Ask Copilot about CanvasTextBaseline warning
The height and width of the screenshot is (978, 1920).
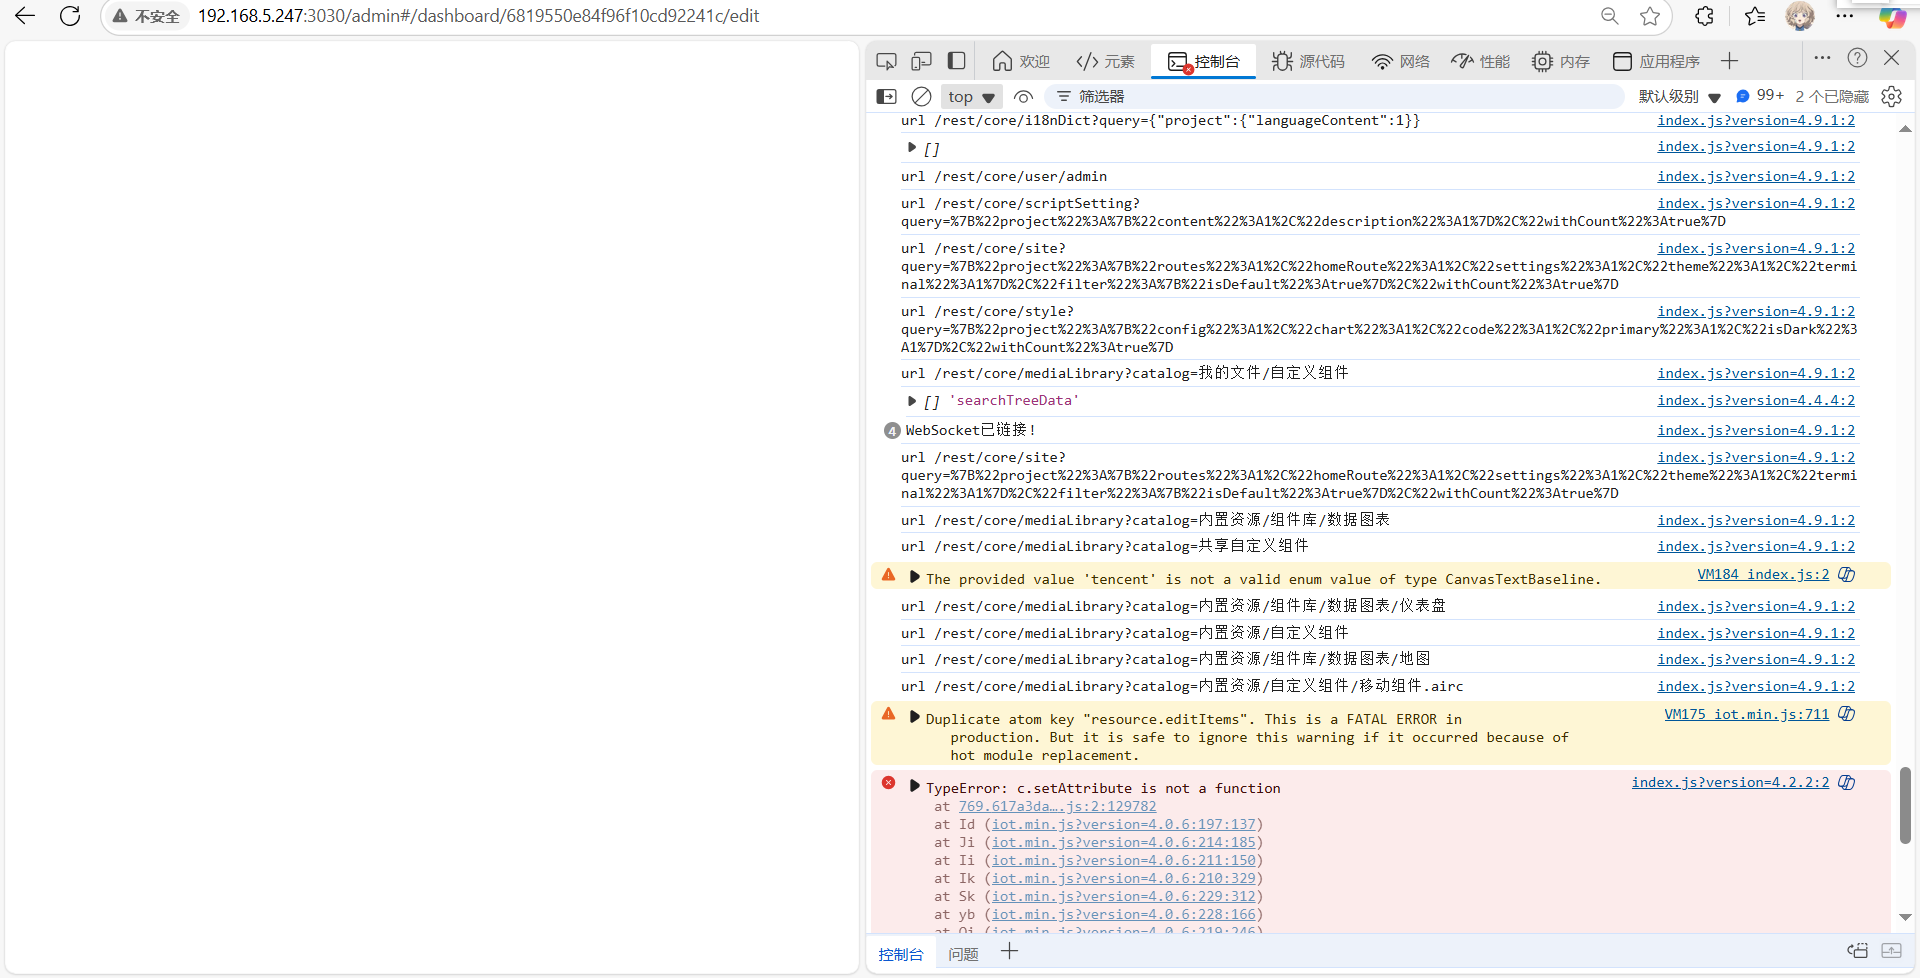(x=1847, y=575)
